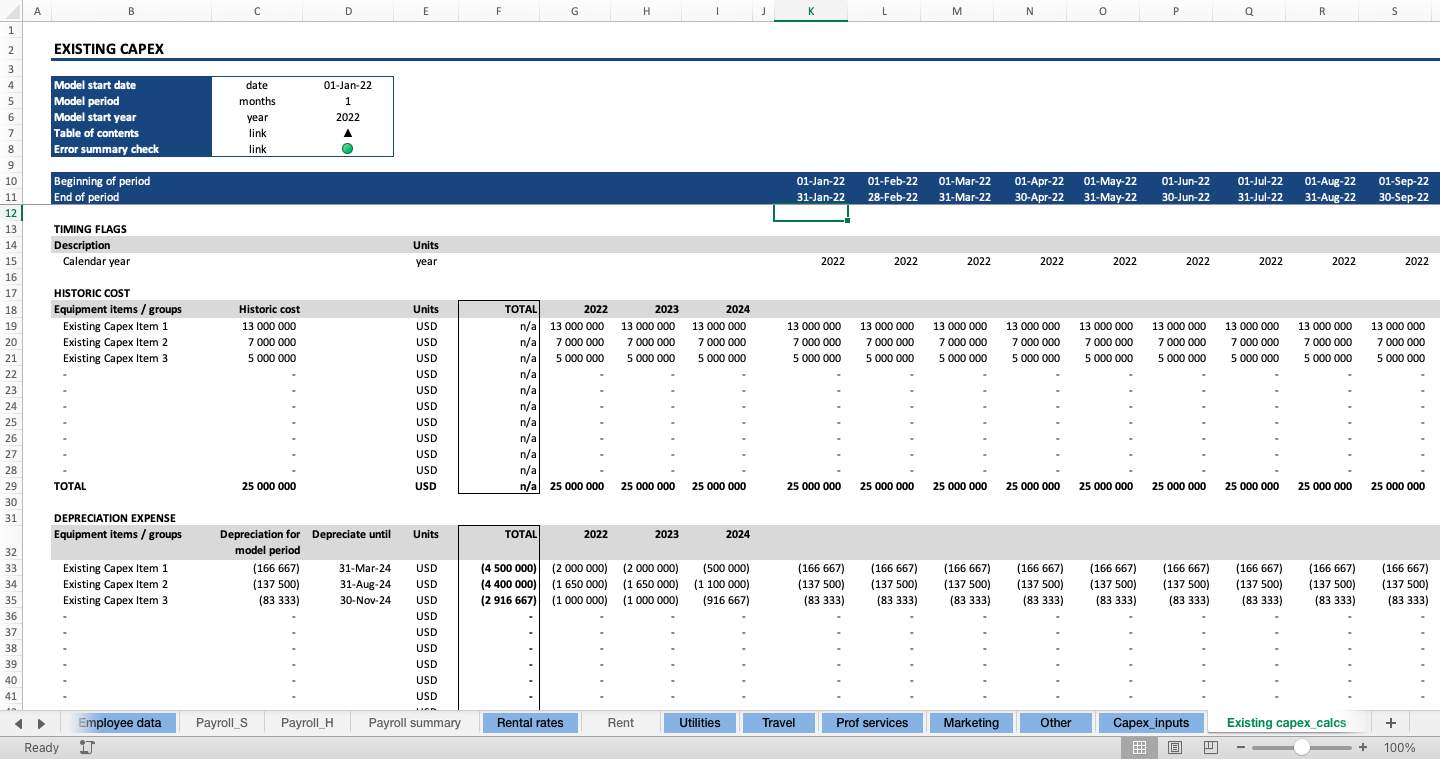Image resolution: width=1440 pixels, height=759 pixels.
Task: Select column K header
Action: point(811,11)
